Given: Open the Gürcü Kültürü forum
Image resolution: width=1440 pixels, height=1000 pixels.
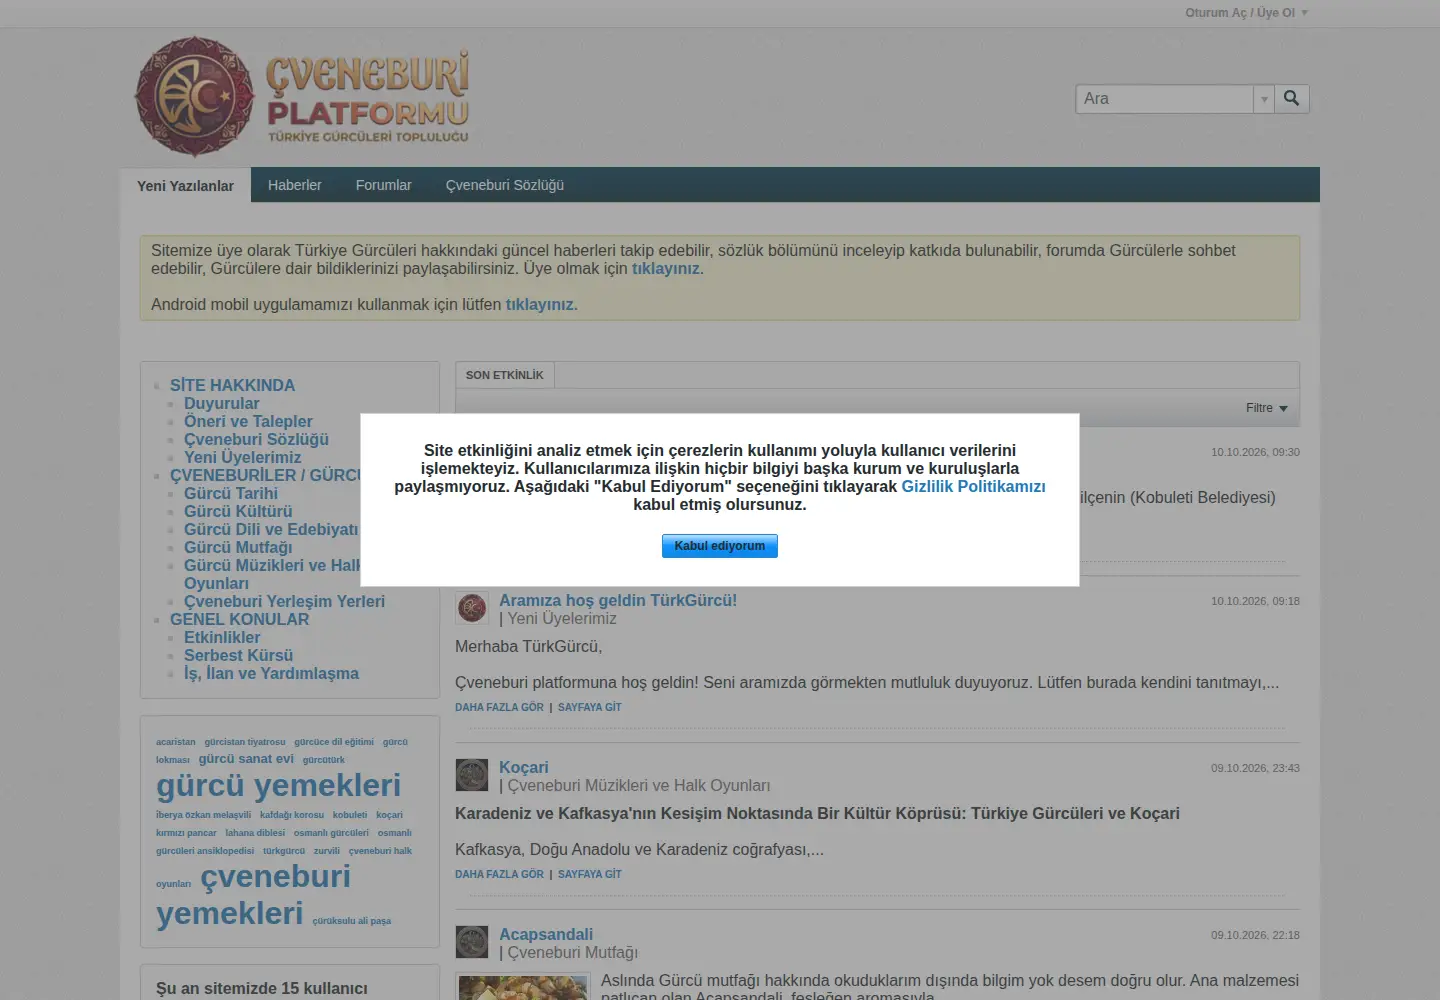Looking at the screenshot, I should [238, 511].
